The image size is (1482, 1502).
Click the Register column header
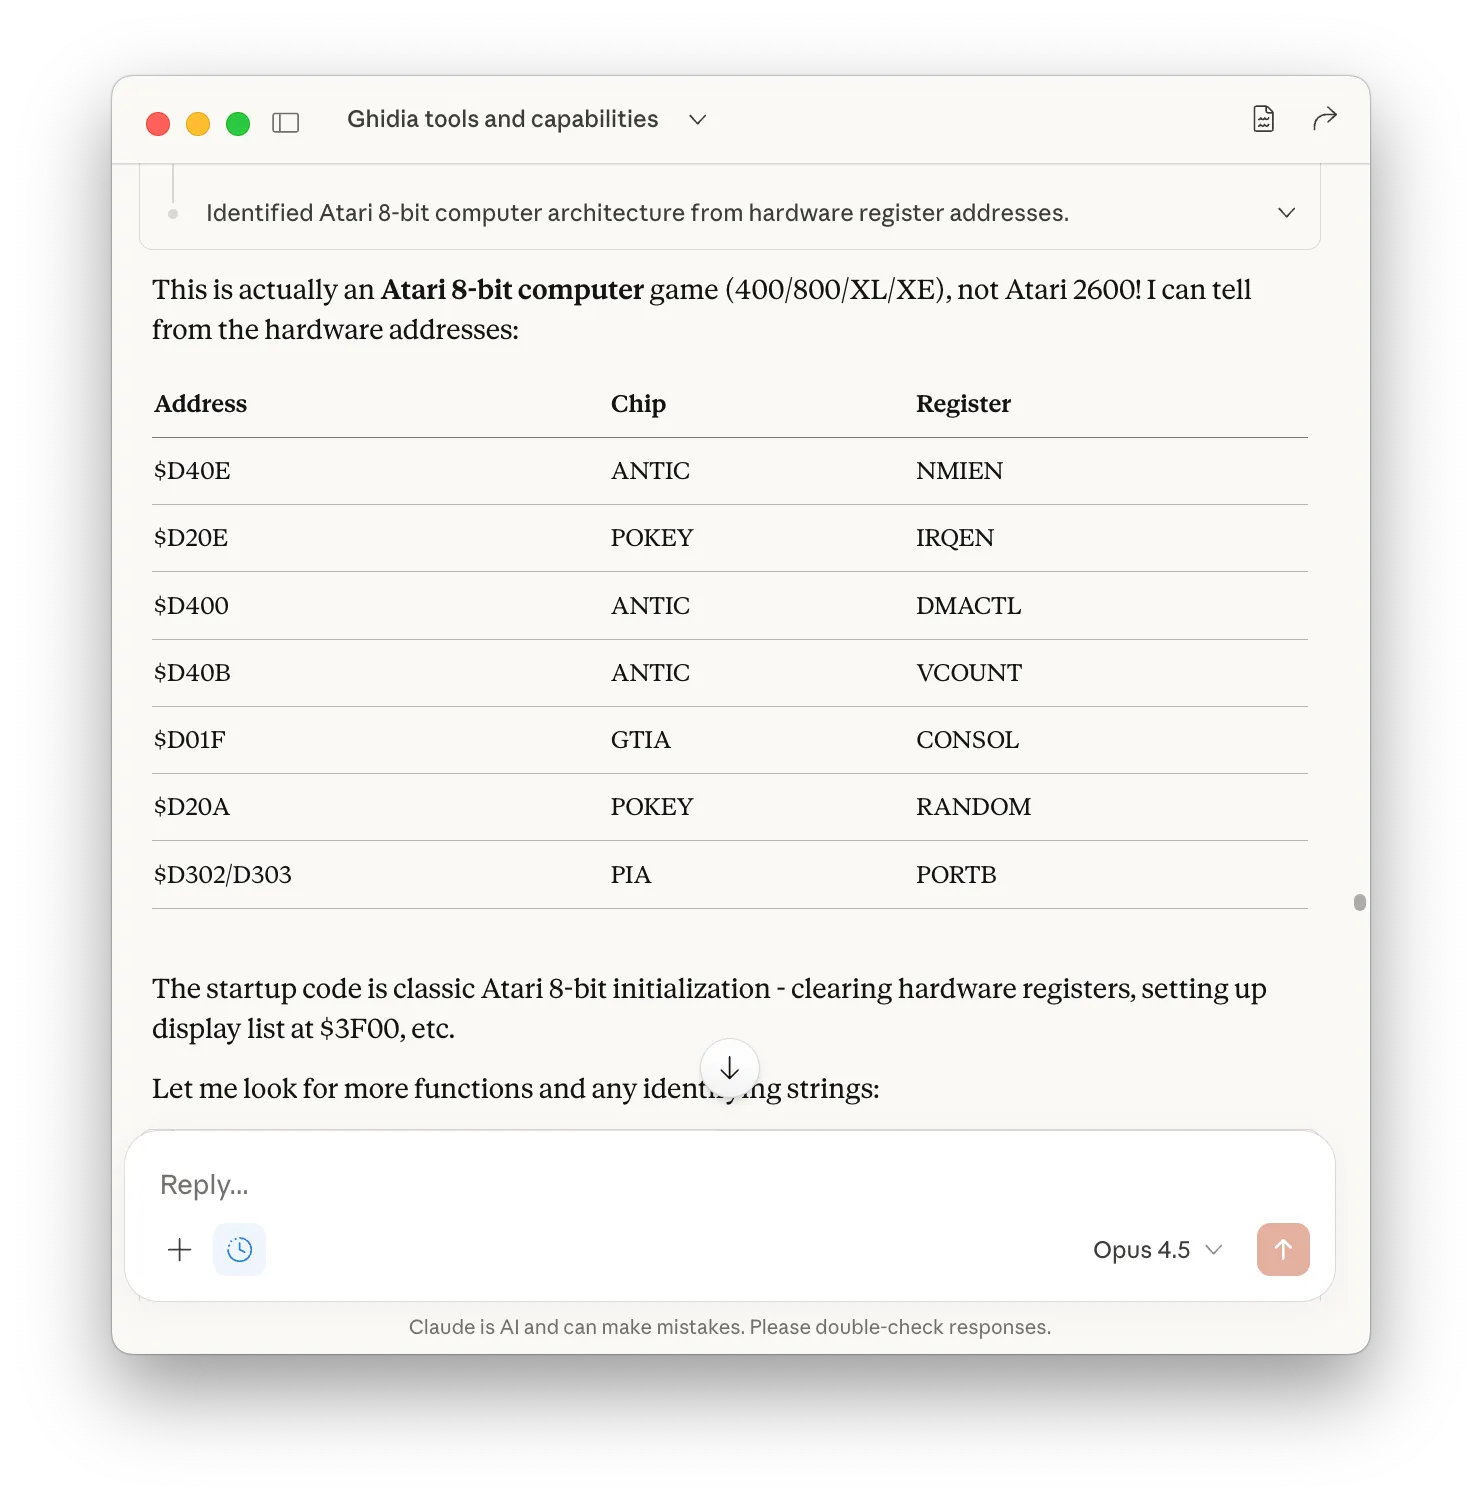[963, 404]
